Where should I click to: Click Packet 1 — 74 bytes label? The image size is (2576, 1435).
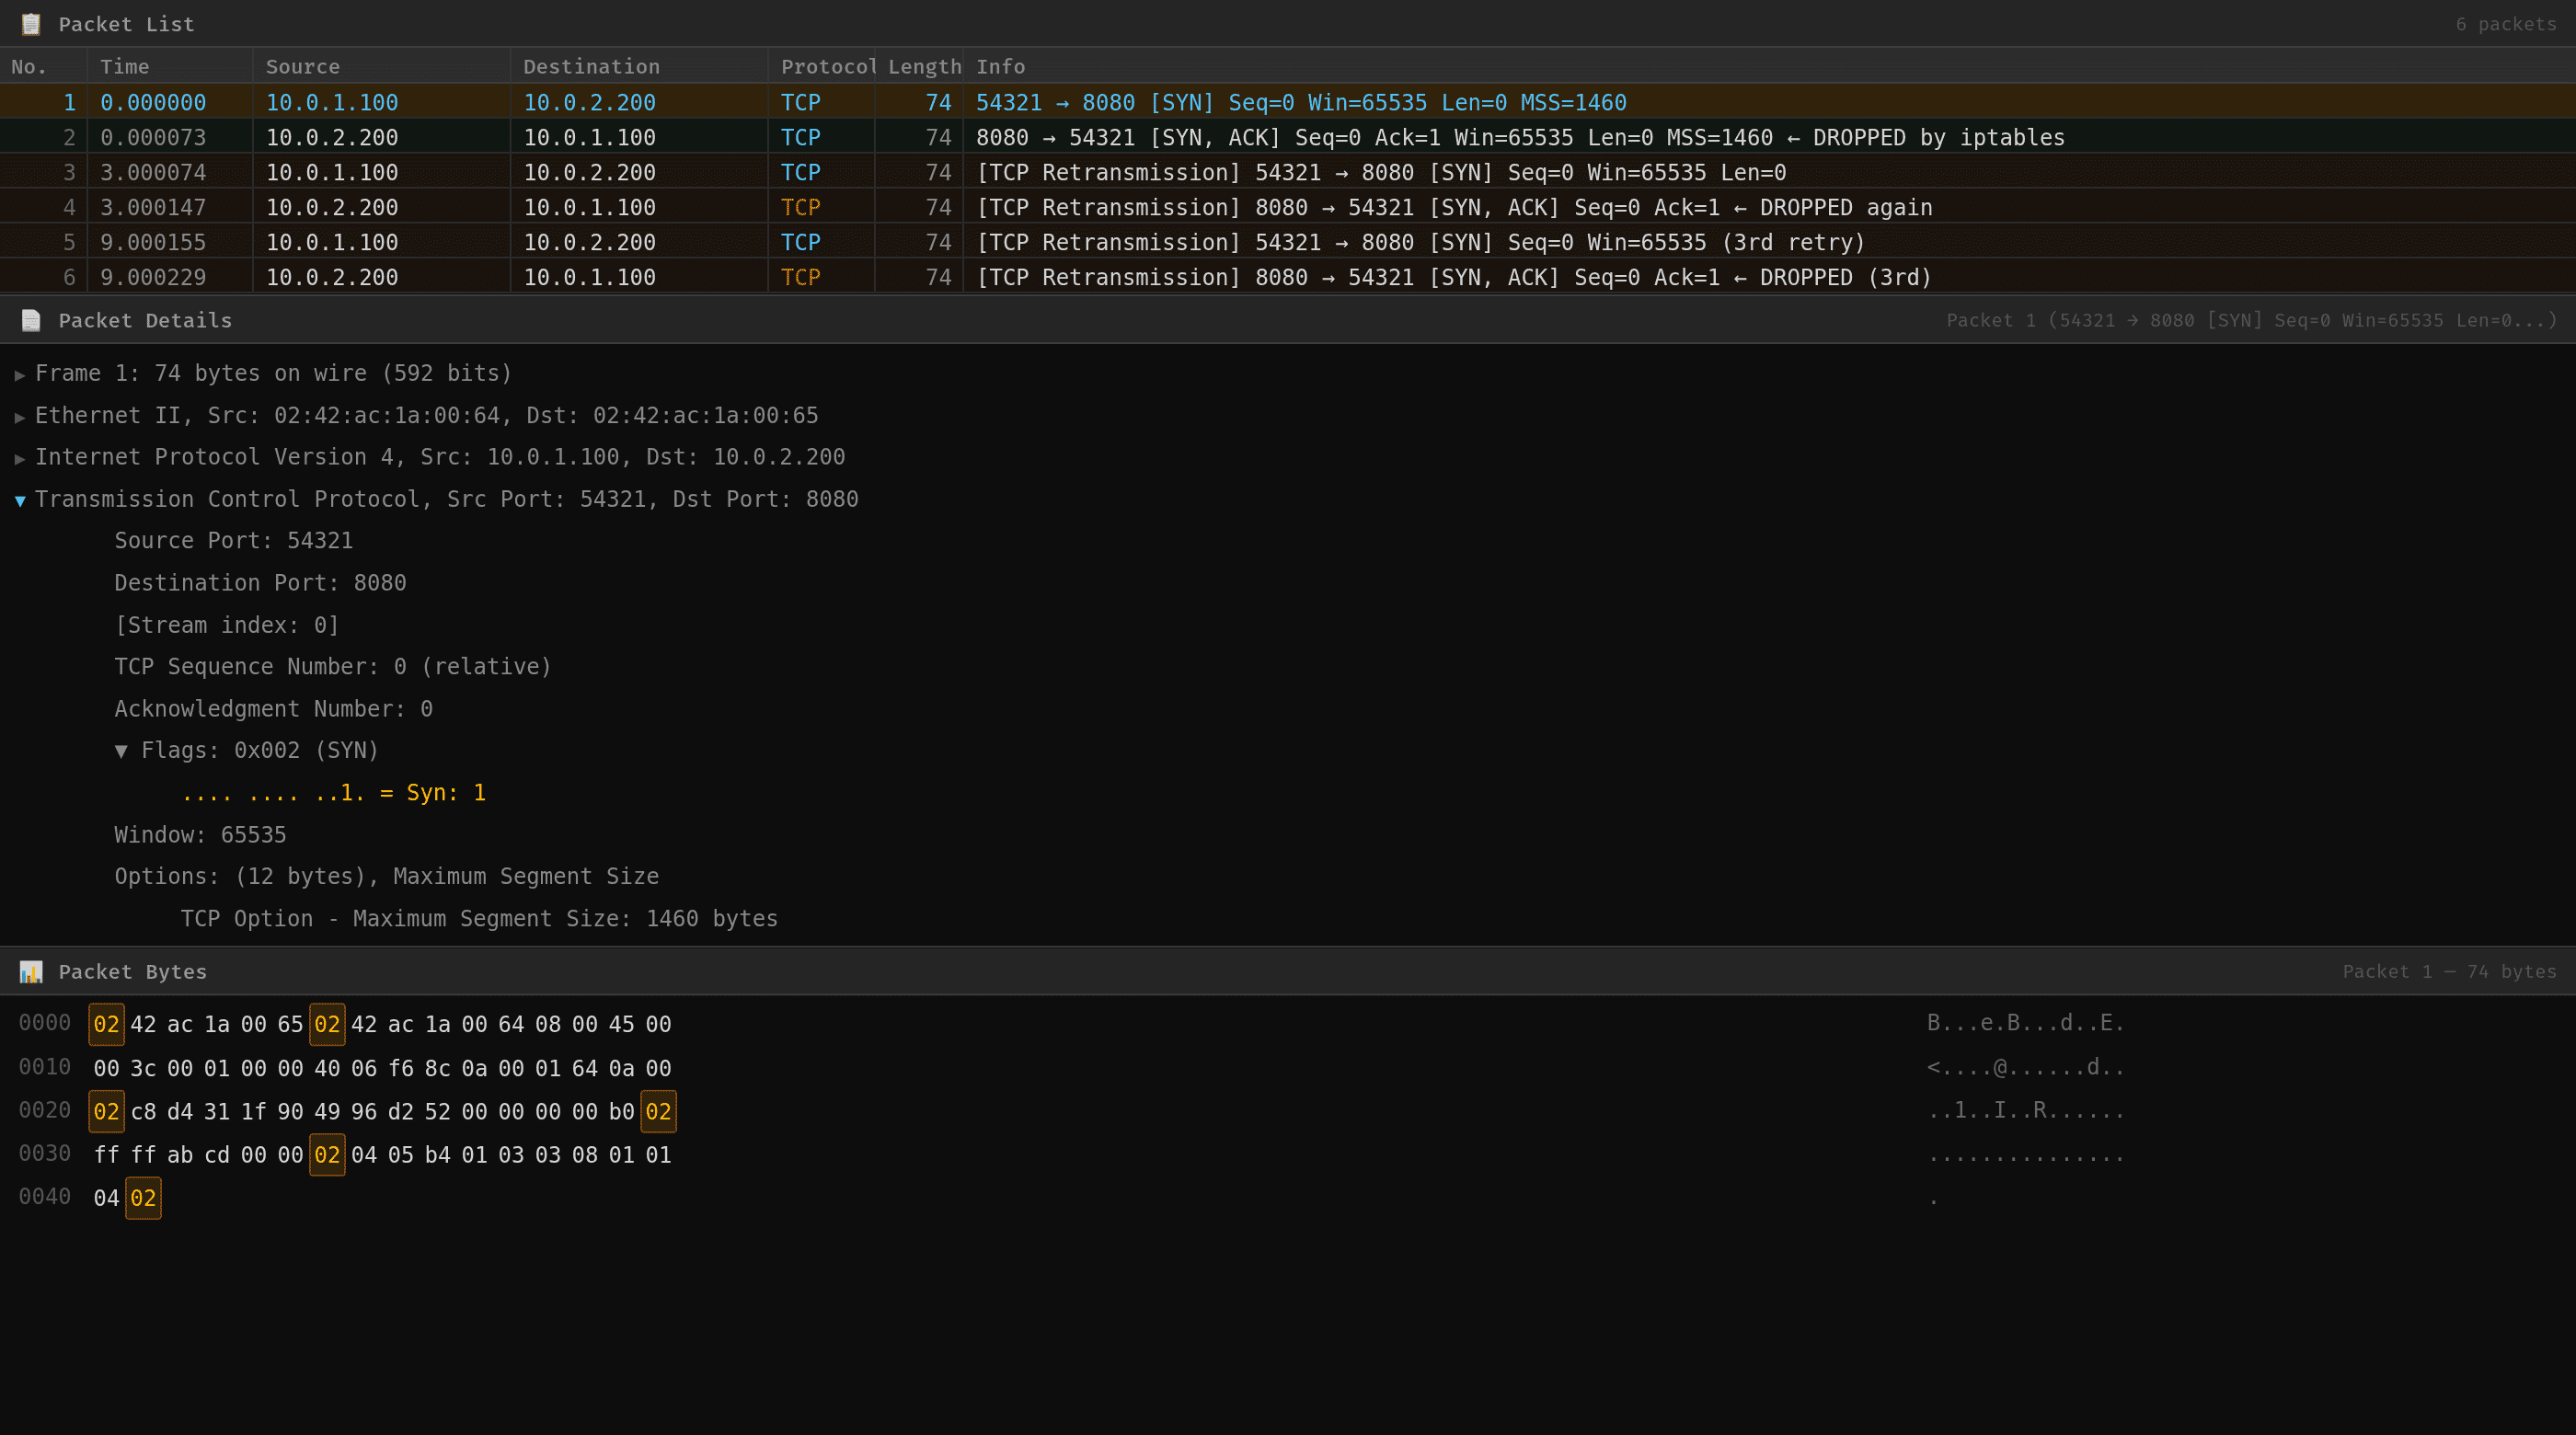point(2449,971)
